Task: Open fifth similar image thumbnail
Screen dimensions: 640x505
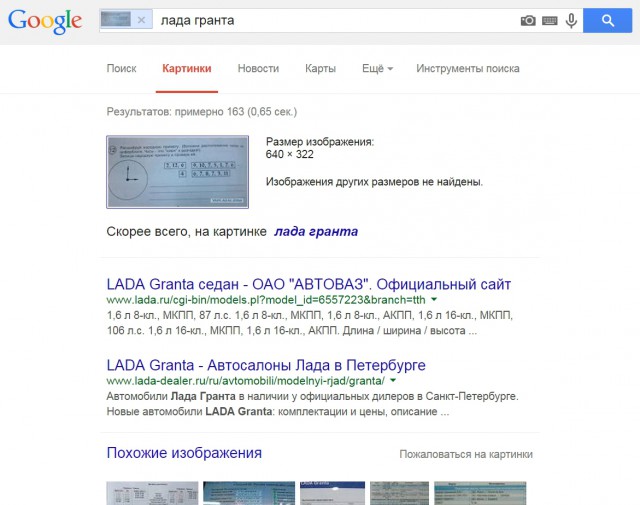Action: click(x=480, y=493)
